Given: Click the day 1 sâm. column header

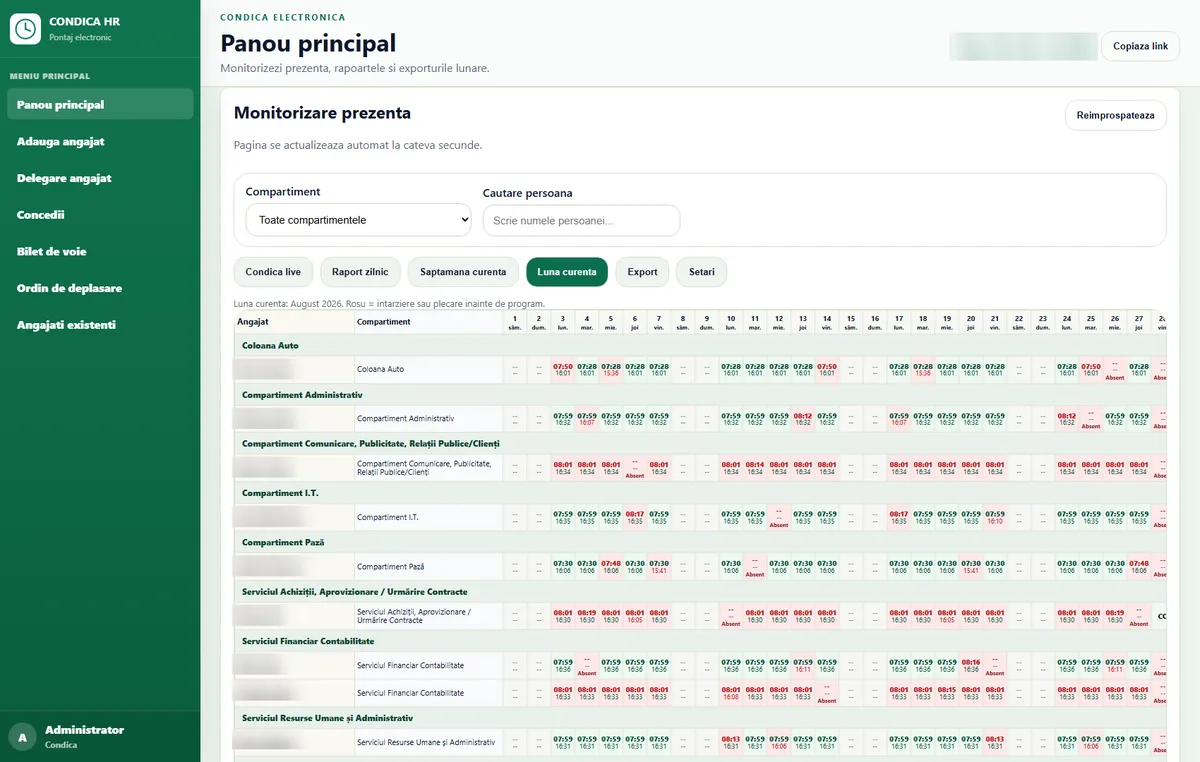Looking at the screenshot, I should (515, 322).
